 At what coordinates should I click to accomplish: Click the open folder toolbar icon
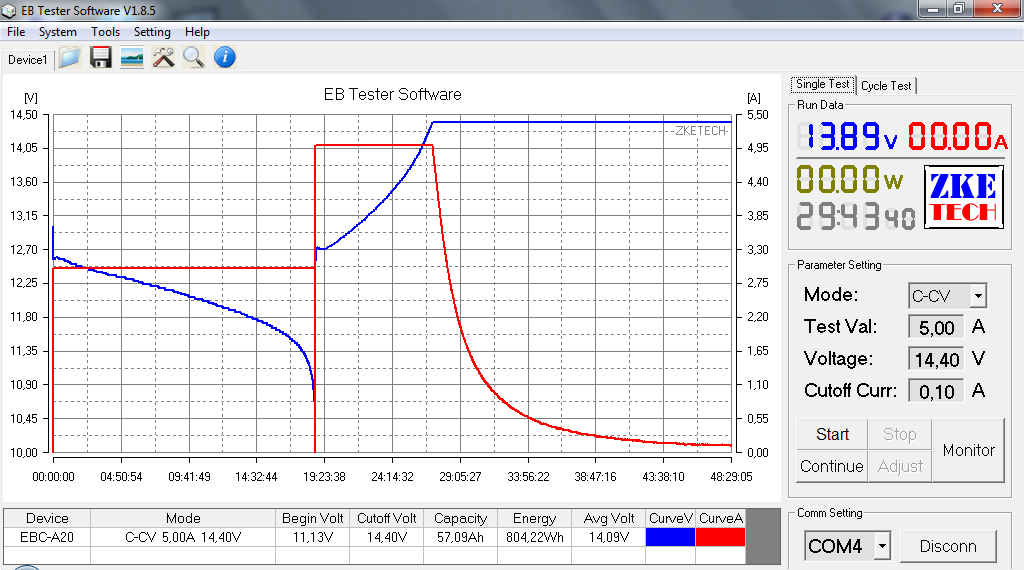click(68, 58)
